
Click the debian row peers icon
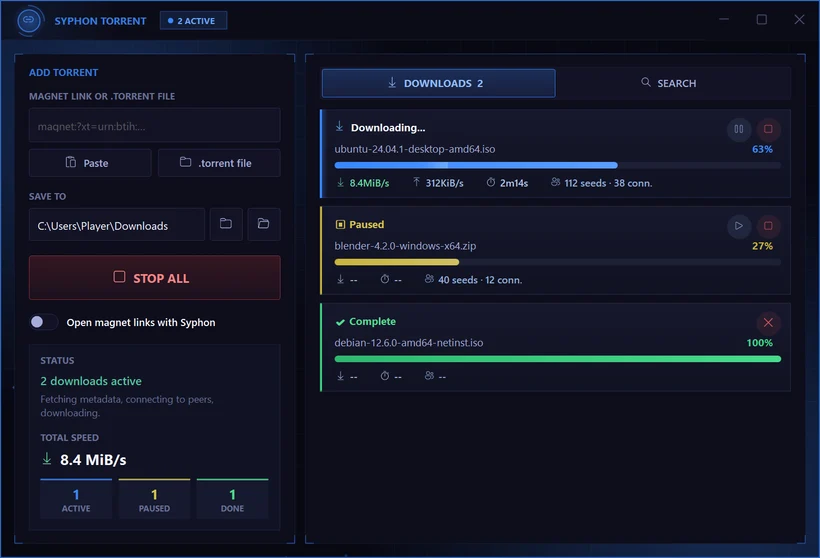pyautogui.click(x=429, y=375)
